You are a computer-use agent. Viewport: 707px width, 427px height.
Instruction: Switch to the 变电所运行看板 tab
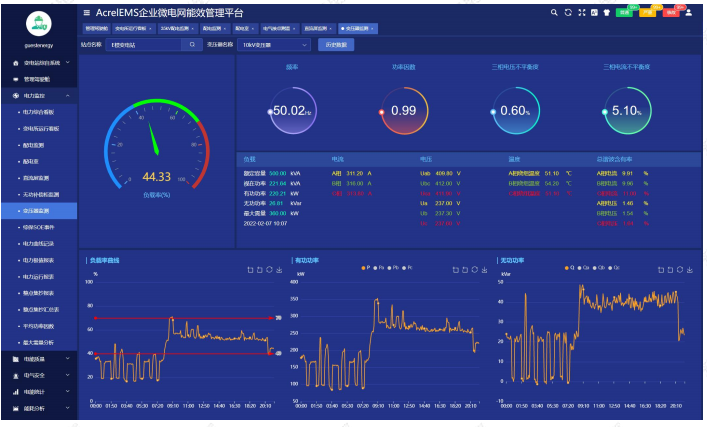click(133, 28)
